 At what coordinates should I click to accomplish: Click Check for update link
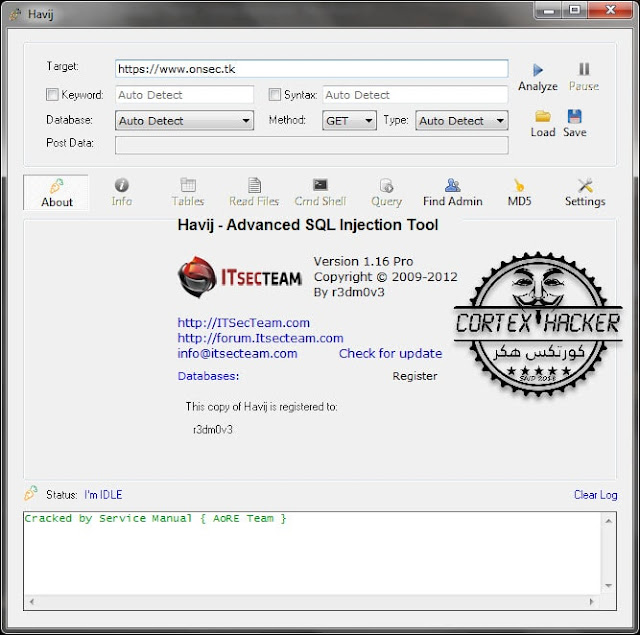click(x=390, y=353)
